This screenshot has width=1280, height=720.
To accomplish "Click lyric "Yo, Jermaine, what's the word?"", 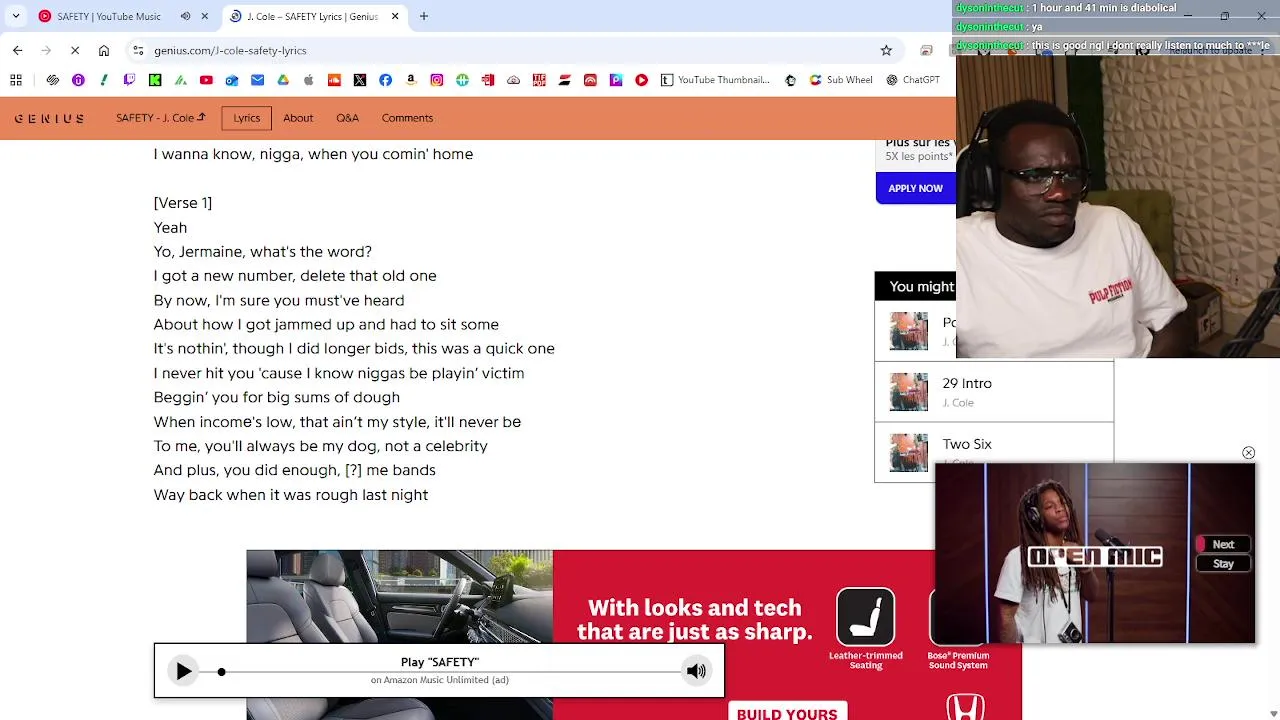I will [263, 252].
